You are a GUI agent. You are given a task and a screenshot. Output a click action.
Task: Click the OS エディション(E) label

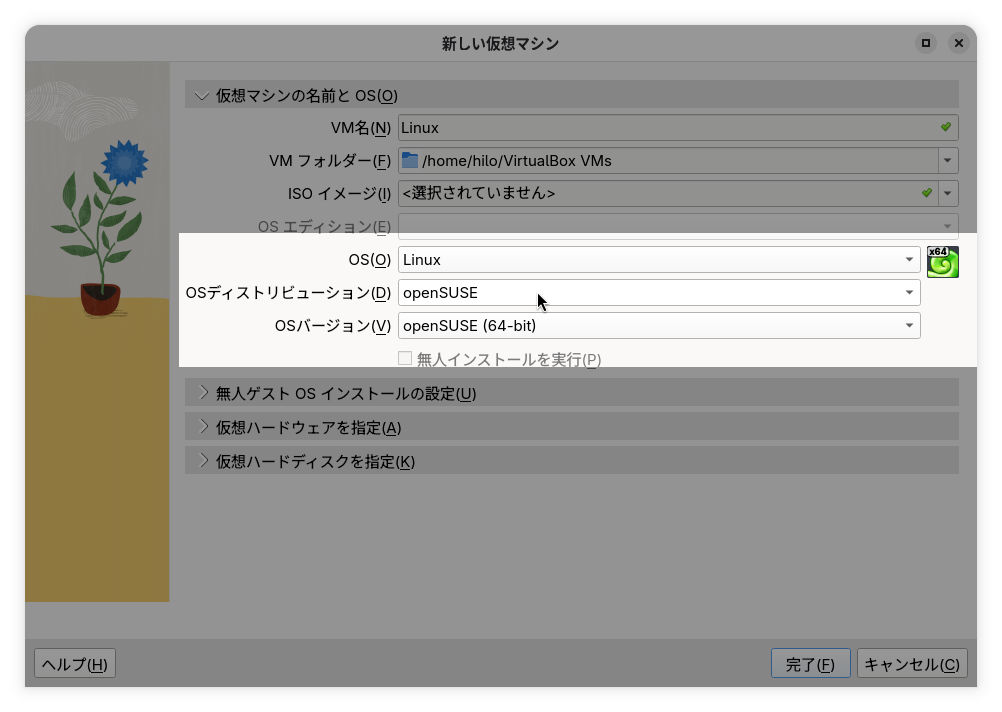point(324,226)
